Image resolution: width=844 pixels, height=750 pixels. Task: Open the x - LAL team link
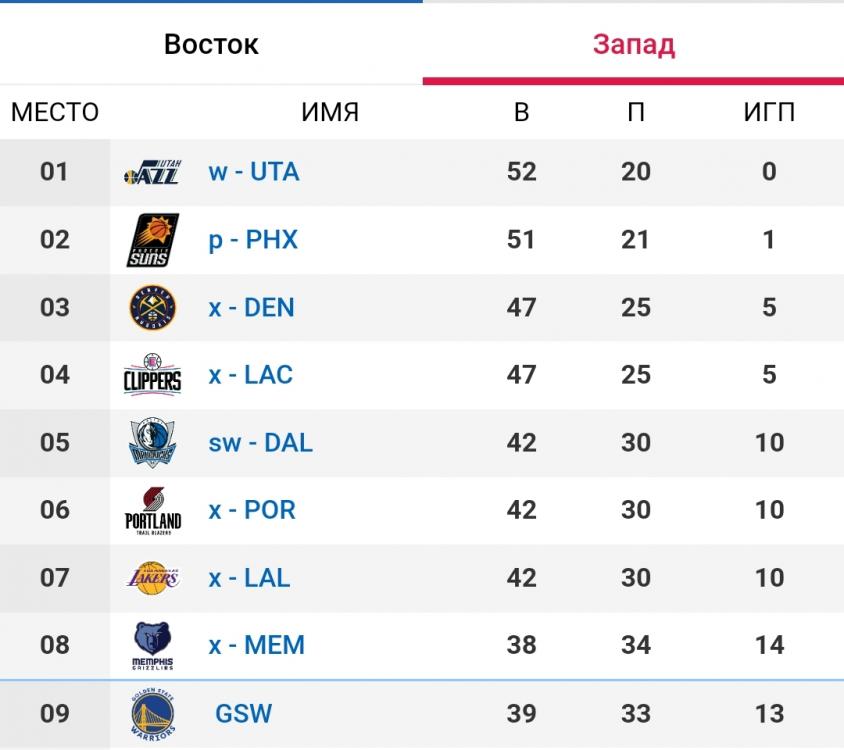(249, 578)
